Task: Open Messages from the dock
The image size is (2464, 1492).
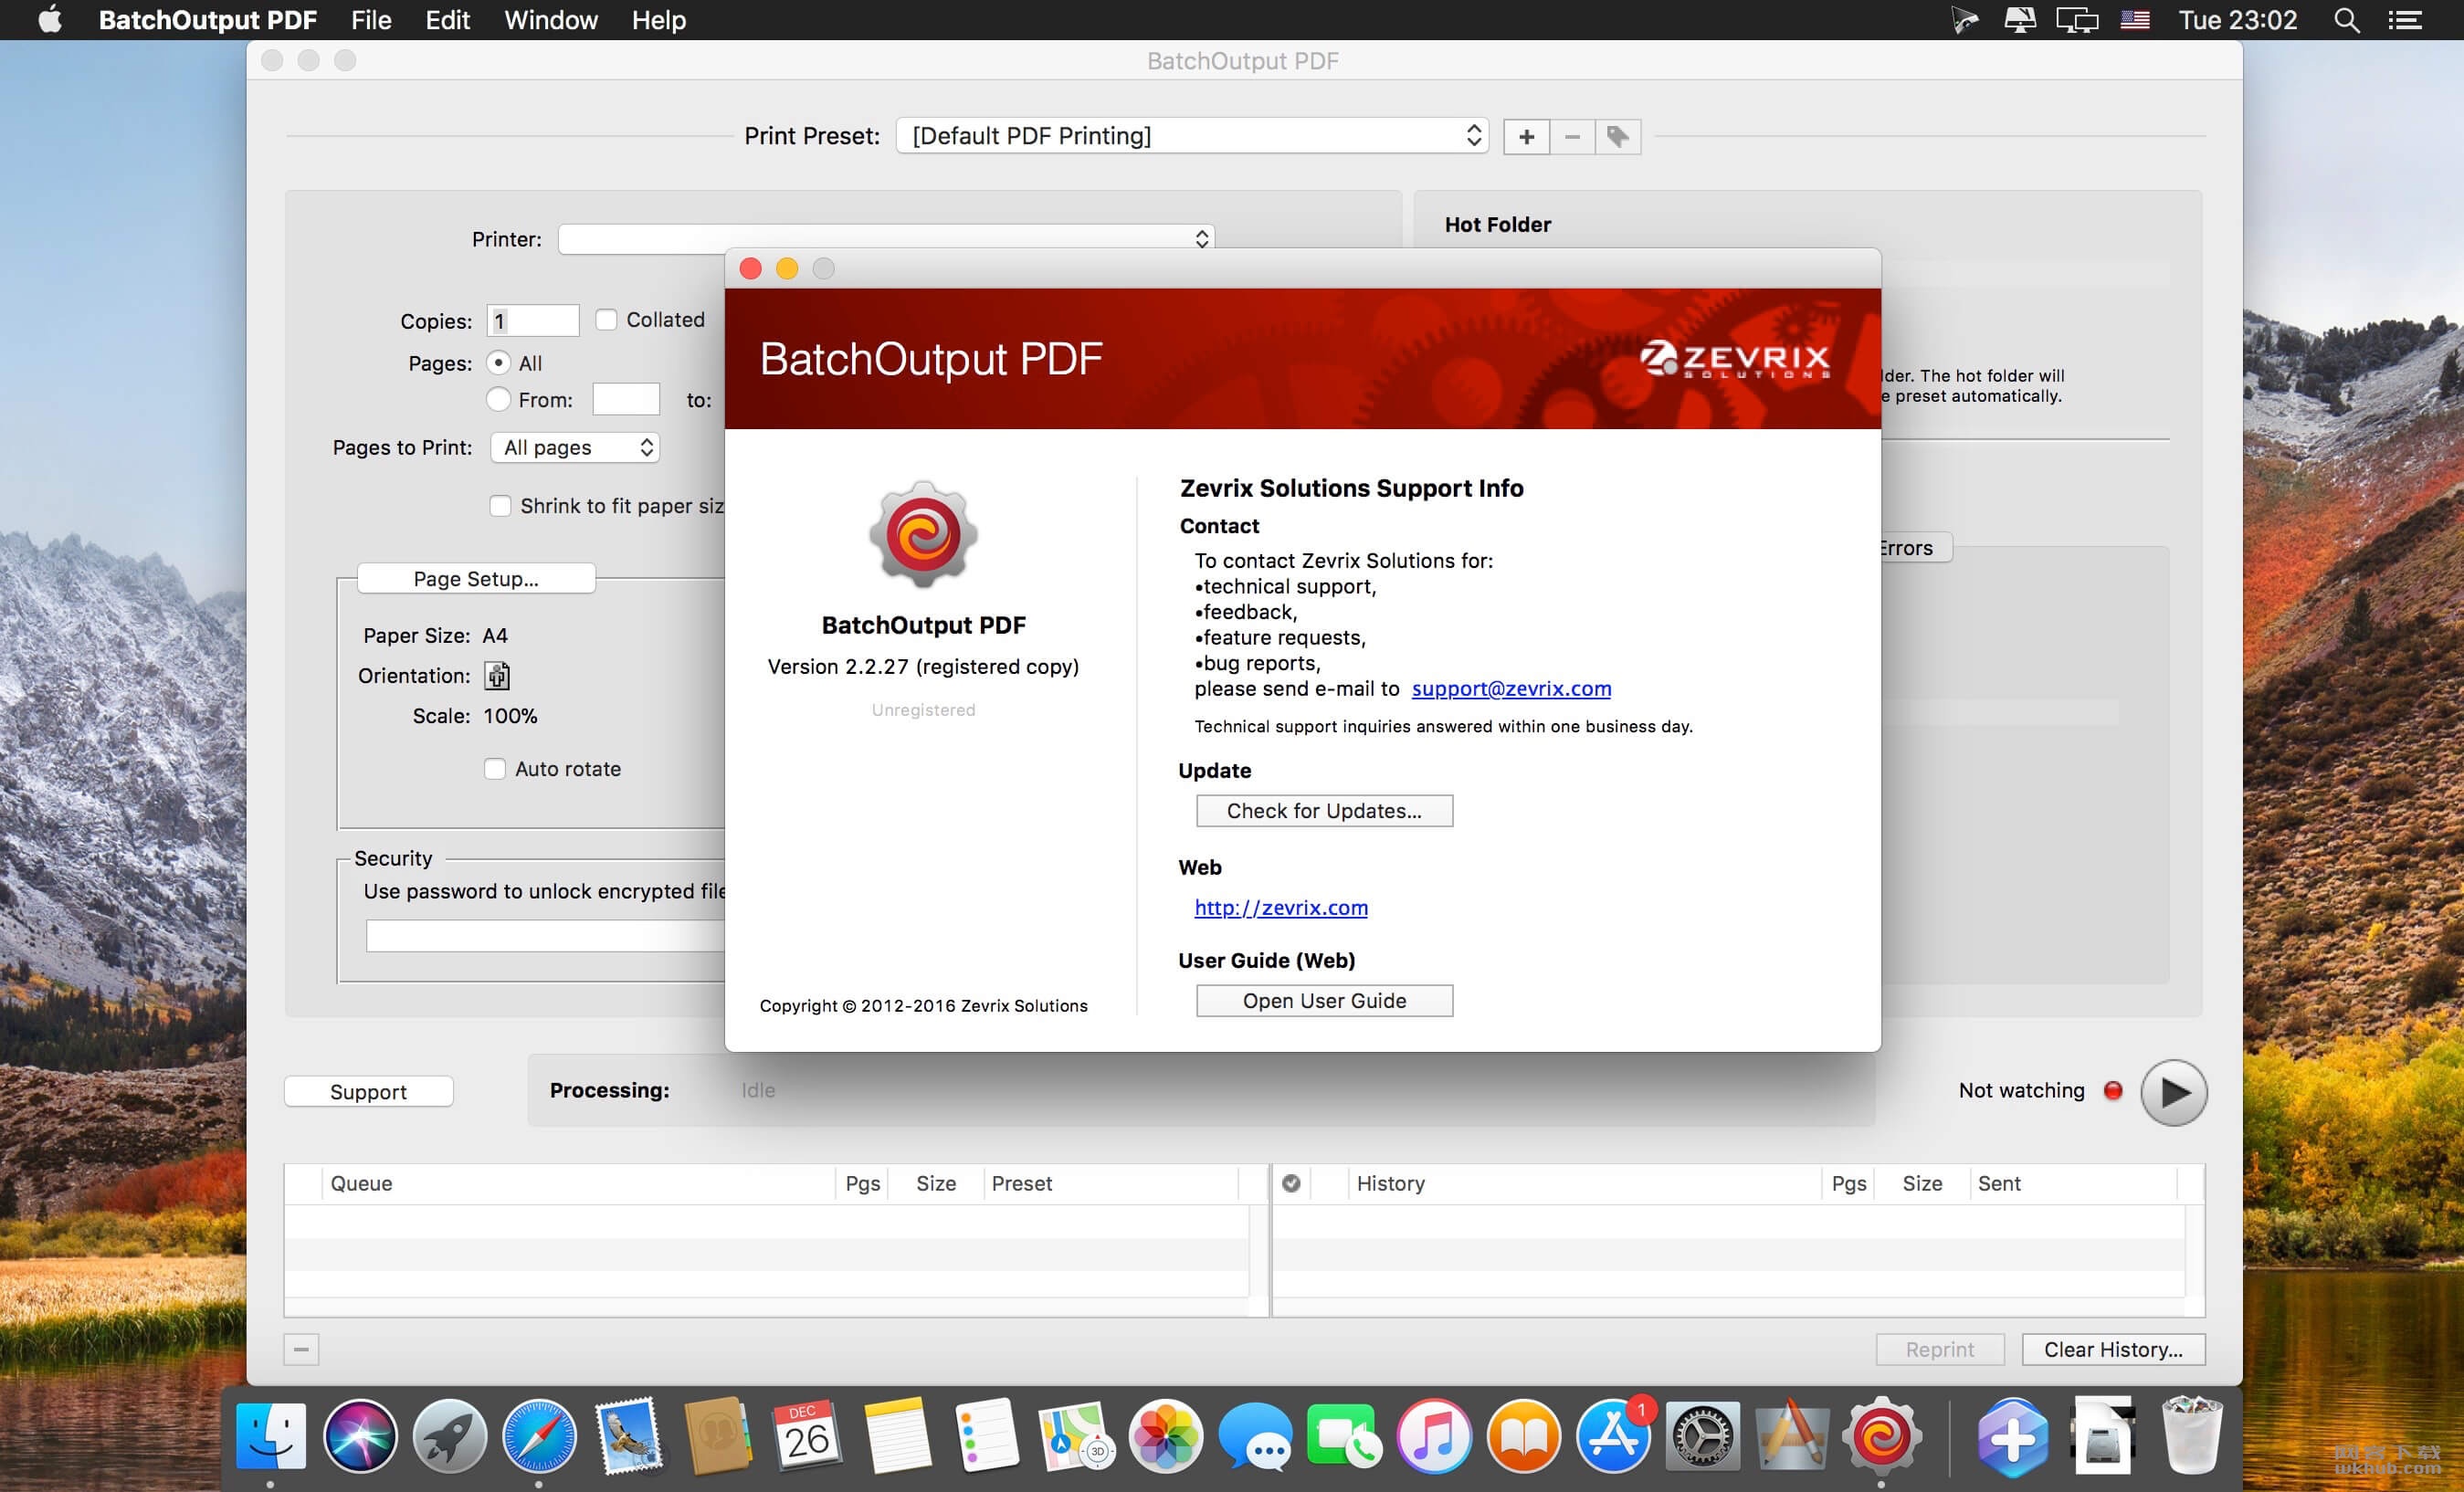Action: coord(1255,1436)
